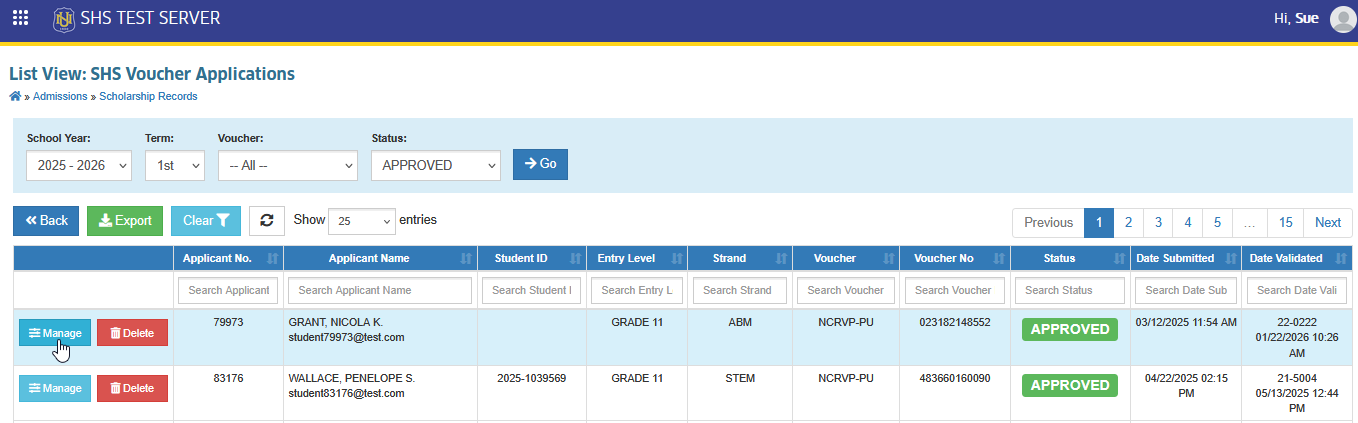The width and height of the screenshot is (1358, 423).
Task: Open the apps grid menu icon
Action: tap(20, 18)
